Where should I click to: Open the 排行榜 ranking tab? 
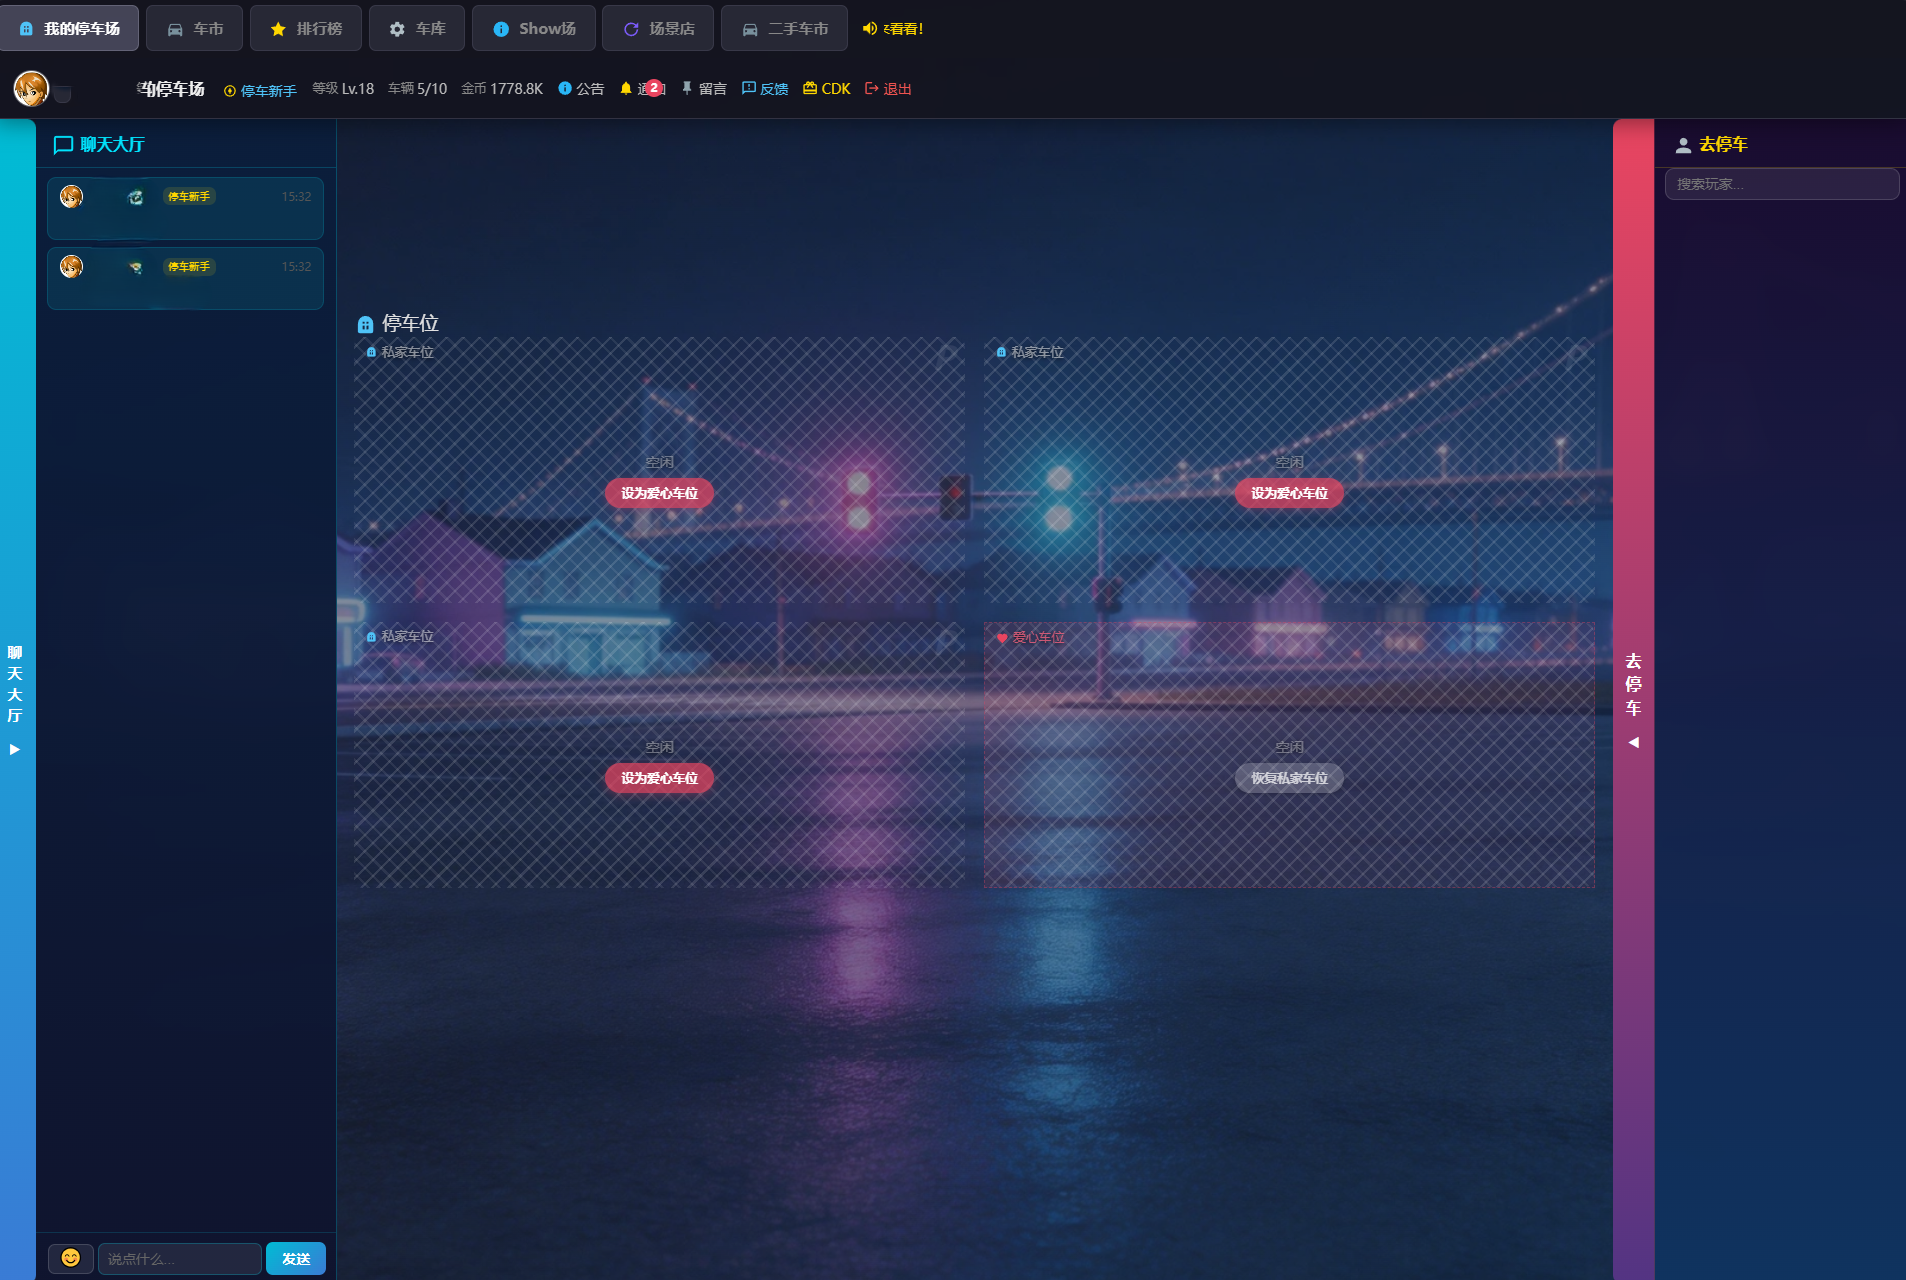point(306,29)
